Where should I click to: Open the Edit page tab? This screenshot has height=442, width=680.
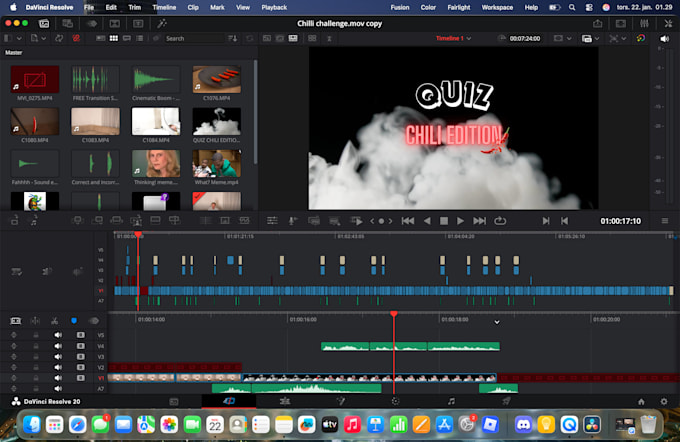(285, 401)
